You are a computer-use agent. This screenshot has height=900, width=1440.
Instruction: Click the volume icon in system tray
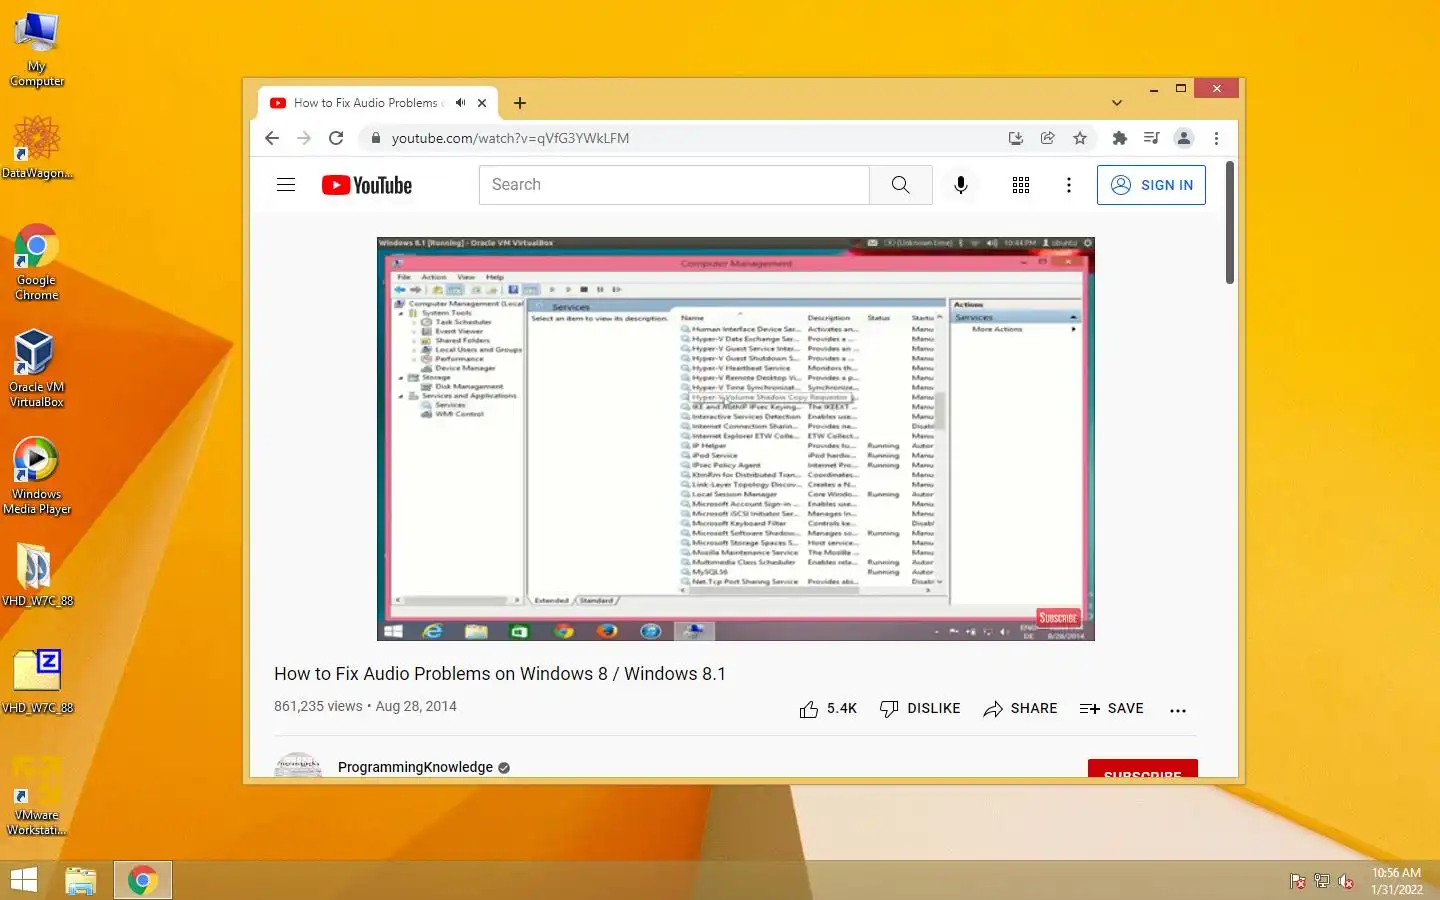point(1347,881)
